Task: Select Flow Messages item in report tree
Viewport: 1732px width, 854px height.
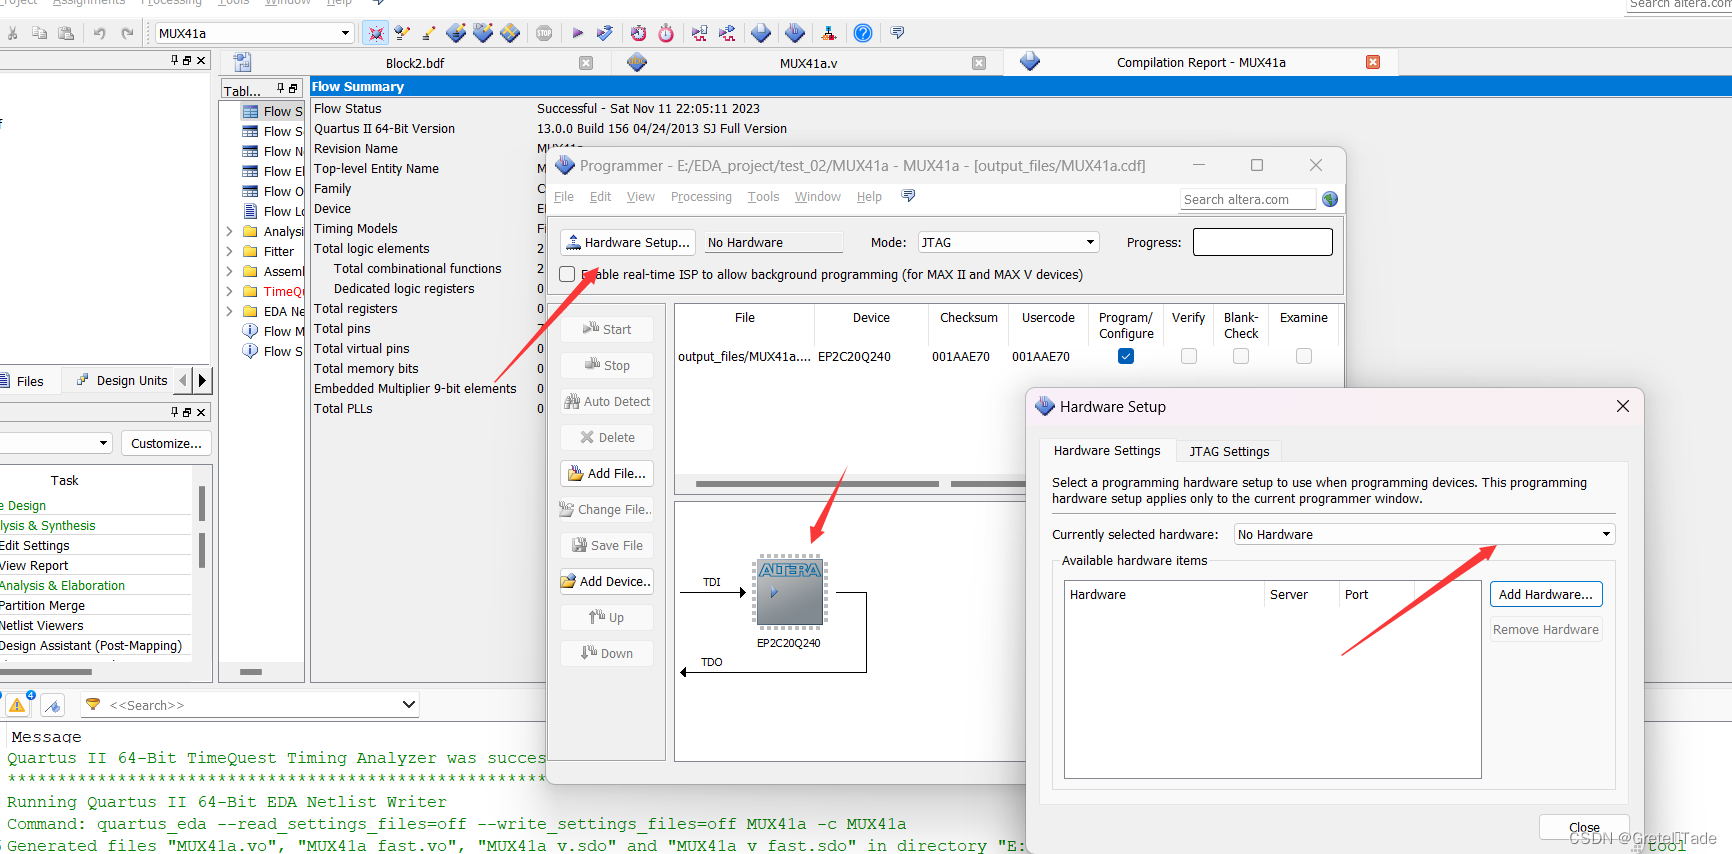Action: click(272, 331)
